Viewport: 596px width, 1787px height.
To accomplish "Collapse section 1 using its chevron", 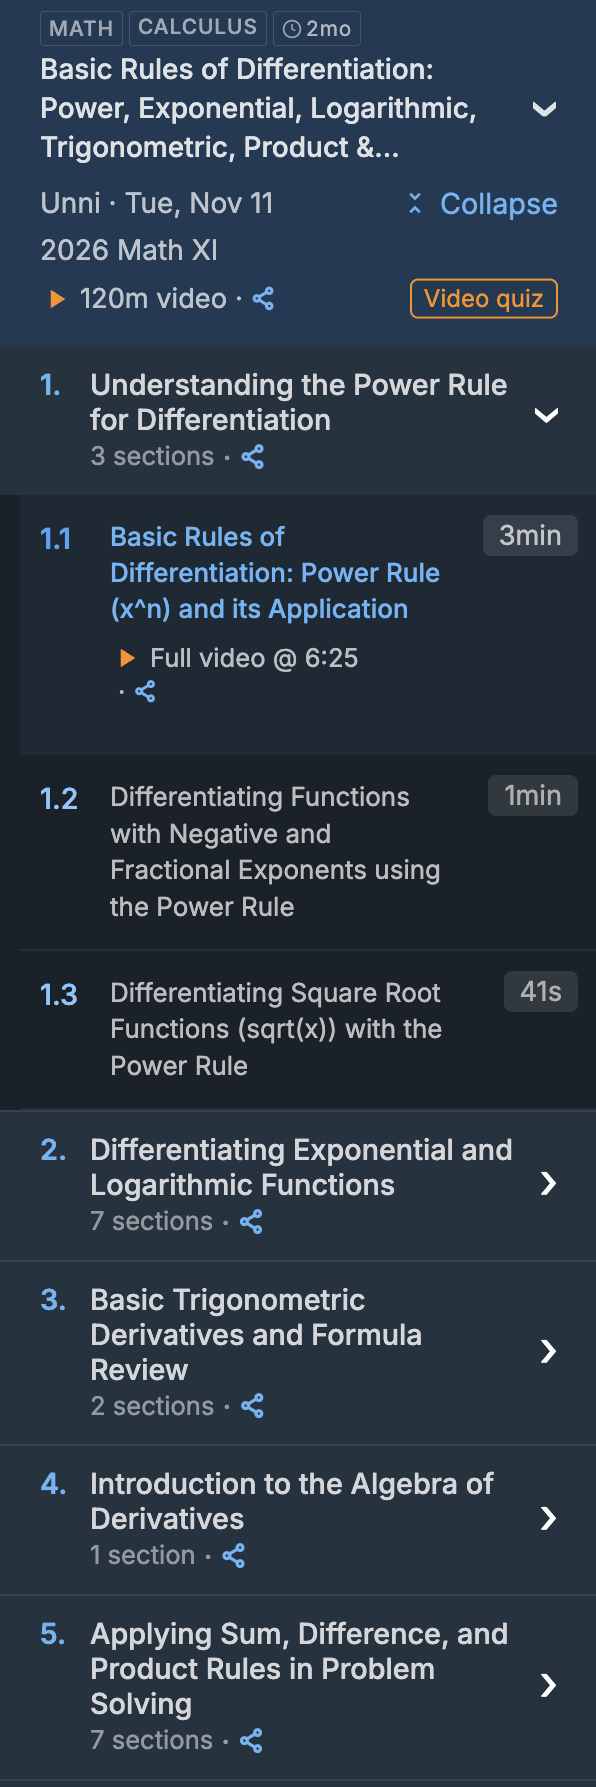I will click(548, 414).
